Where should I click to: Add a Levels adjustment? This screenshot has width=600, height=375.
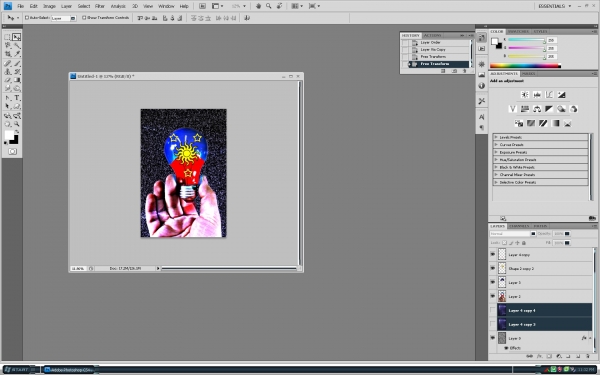pos(537,95)
